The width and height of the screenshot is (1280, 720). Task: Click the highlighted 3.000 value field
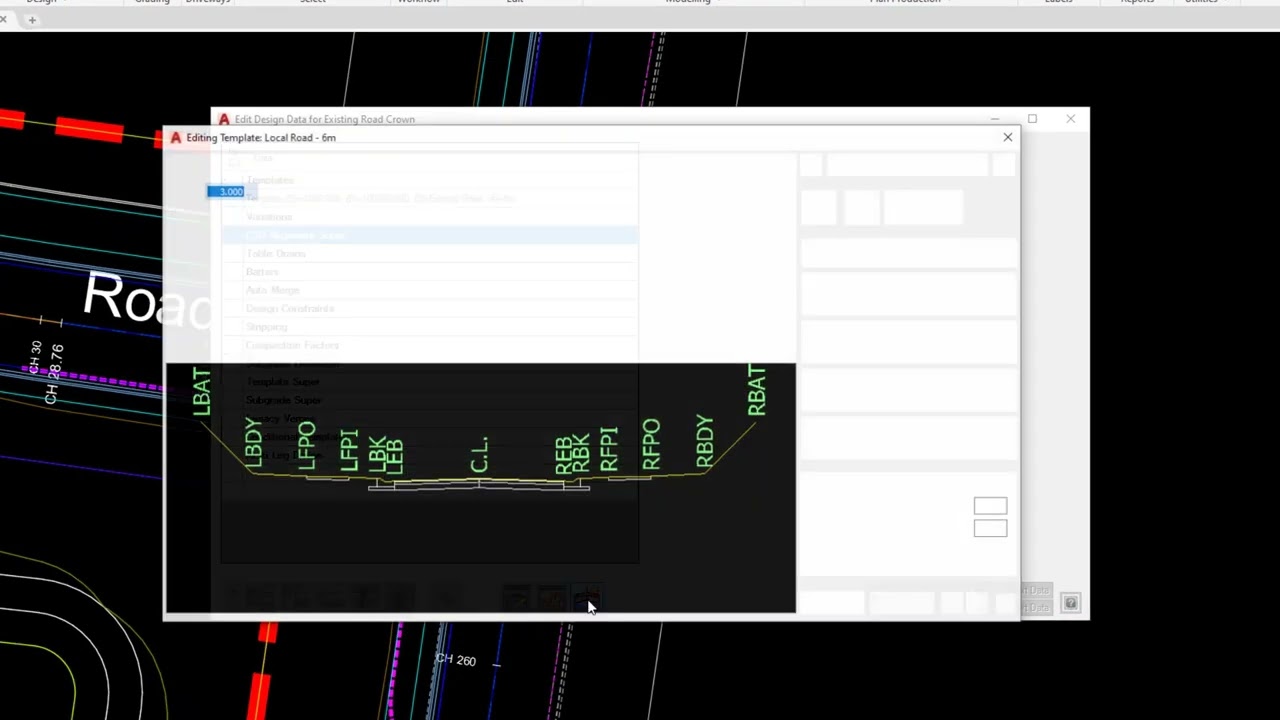tap(231, 192)
